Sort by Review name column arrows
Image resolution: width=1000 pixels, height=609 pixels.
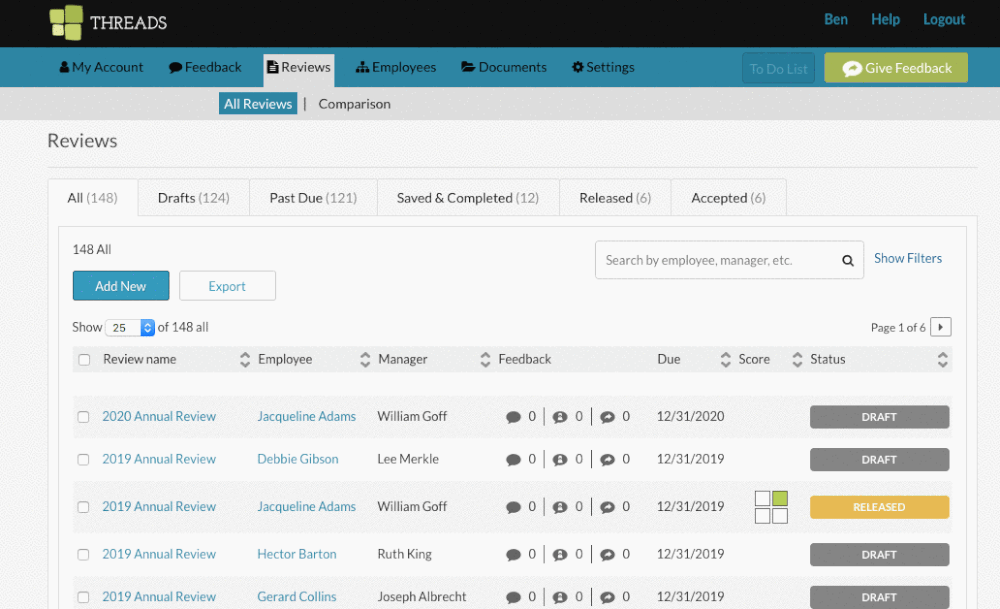(x=245, y=360)
